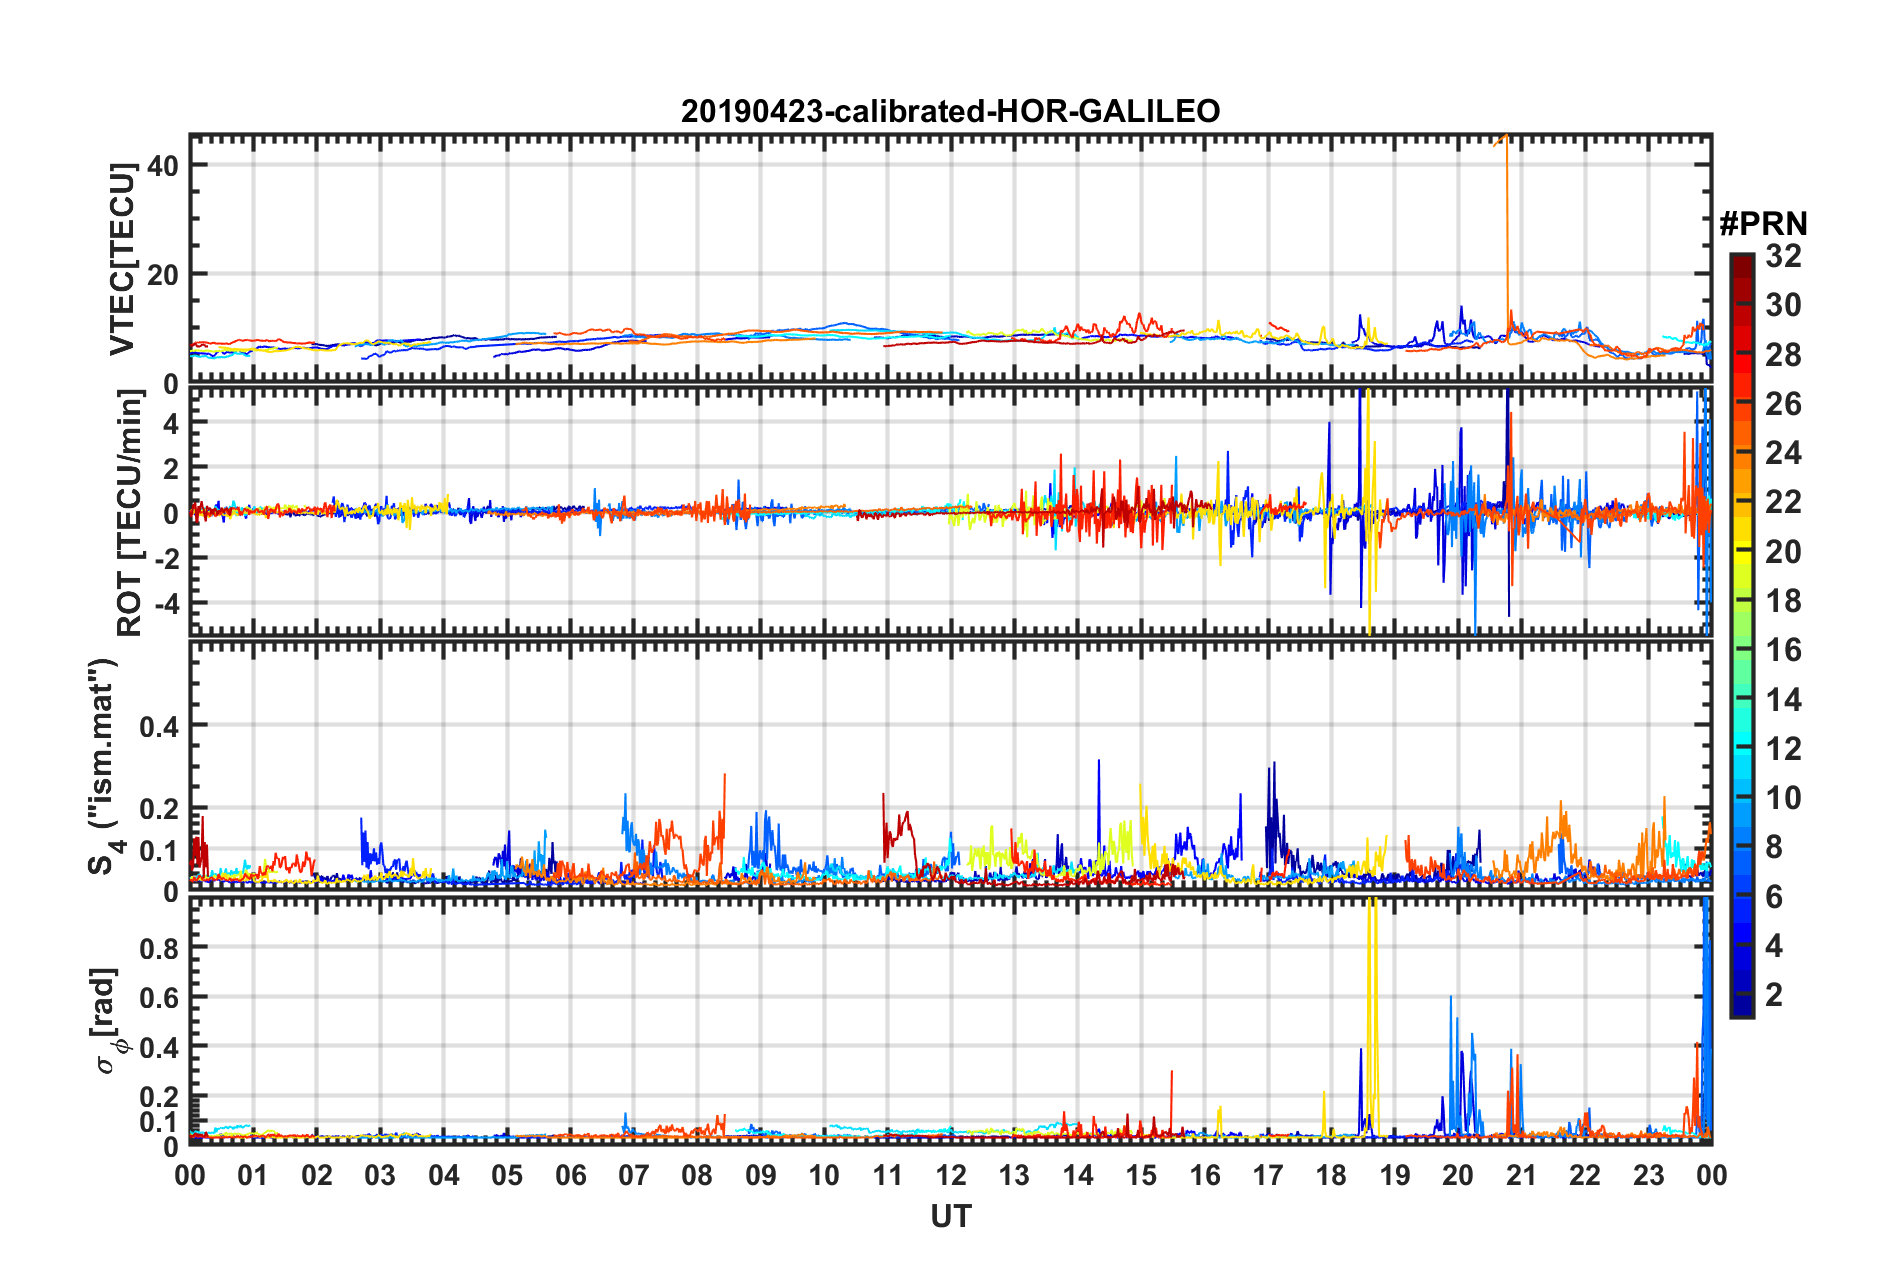Click UT axis hour label 03
Screen dimensions: 1902x1272
(x=380, y=1176)
